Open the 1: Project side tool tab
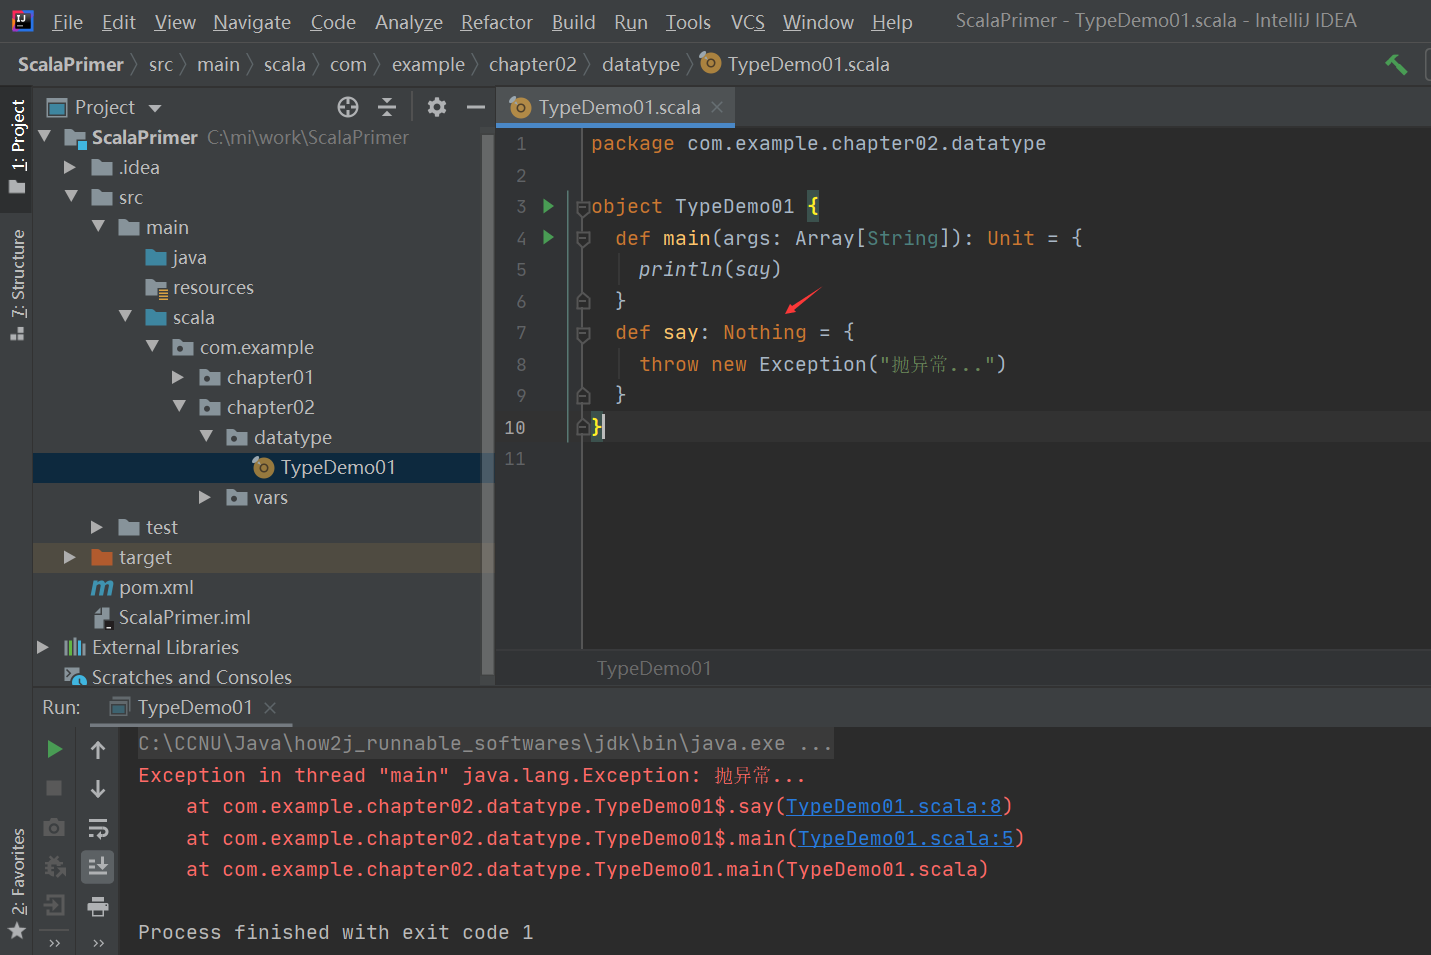This screenshot has width=1431, height=955. [18, 146]
